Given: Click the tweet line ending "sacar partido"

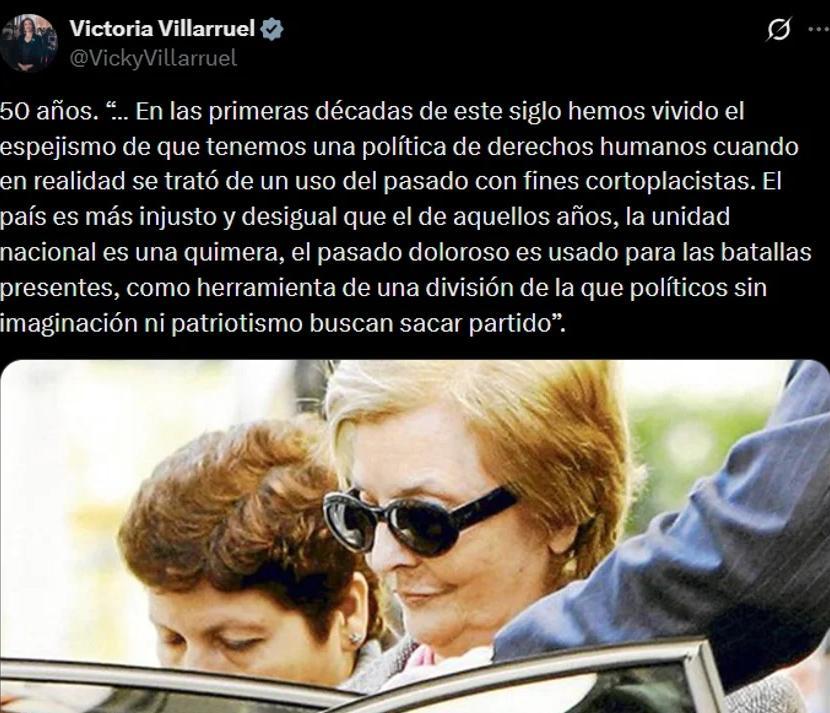Looking at the screenshot, I should (283, 323).
